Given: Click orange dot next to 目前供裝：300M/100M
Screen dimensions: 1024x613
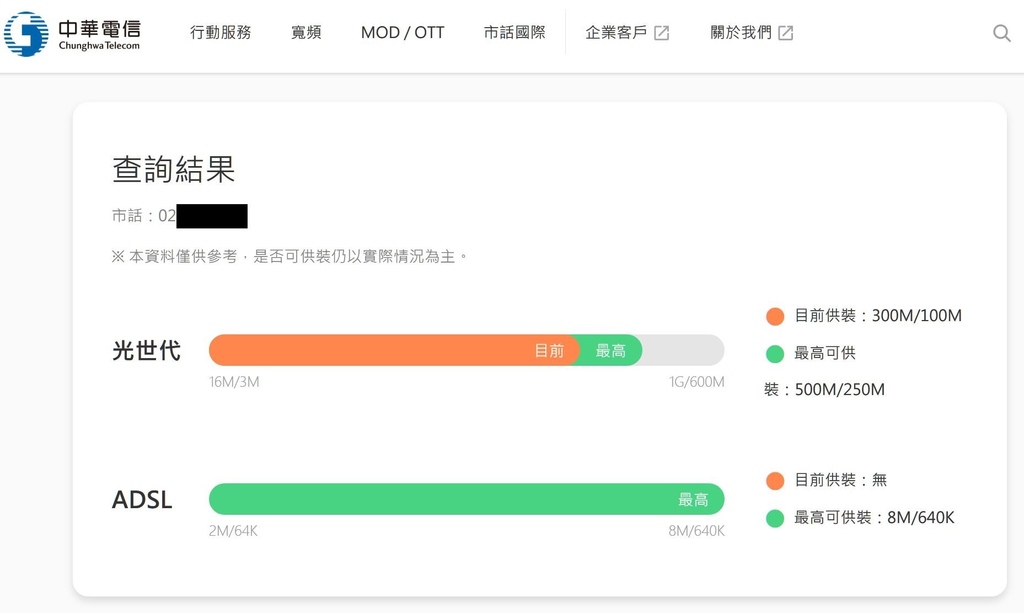Looking at the screenshot, I should [775, 316].
